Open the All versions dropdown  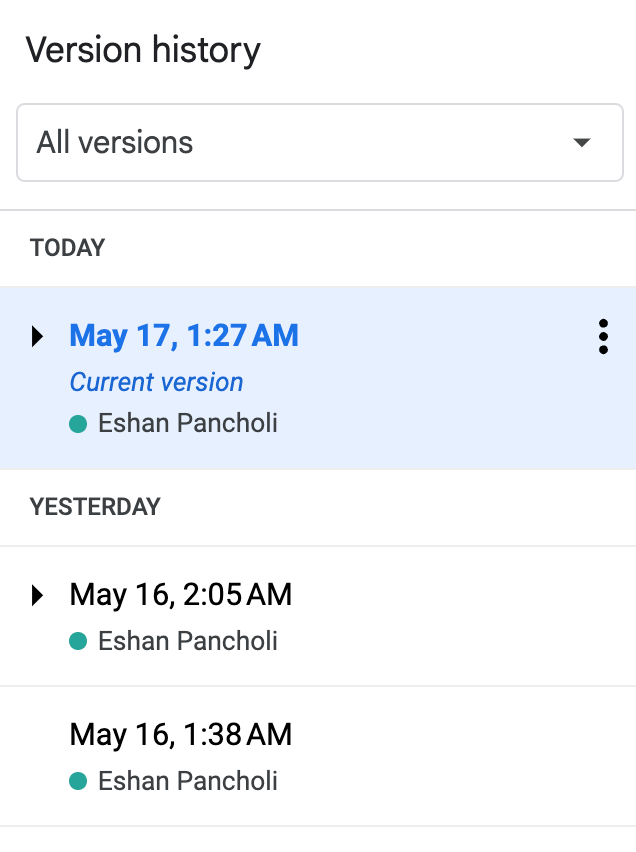tap(319, 142)
